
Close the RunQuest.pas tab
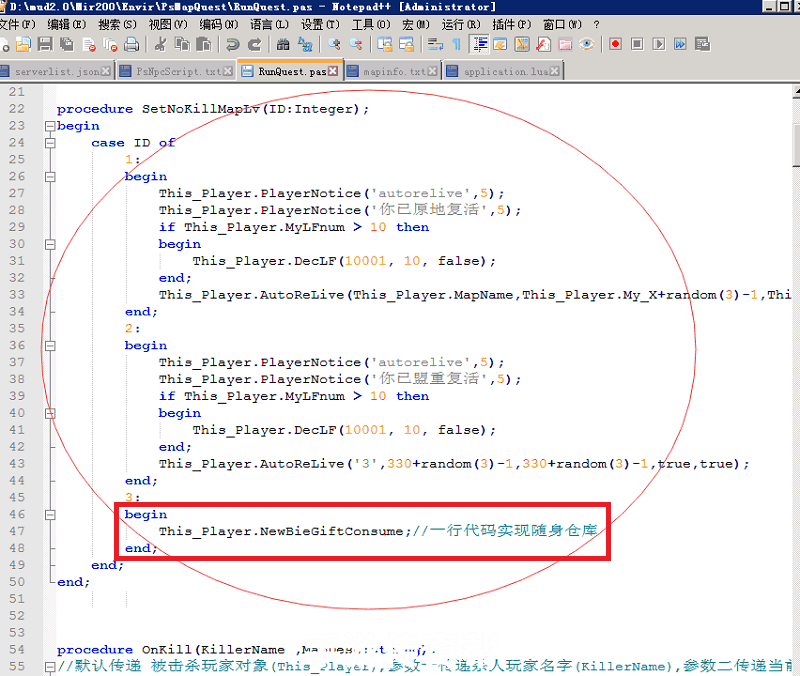click(x=333, y=71)
